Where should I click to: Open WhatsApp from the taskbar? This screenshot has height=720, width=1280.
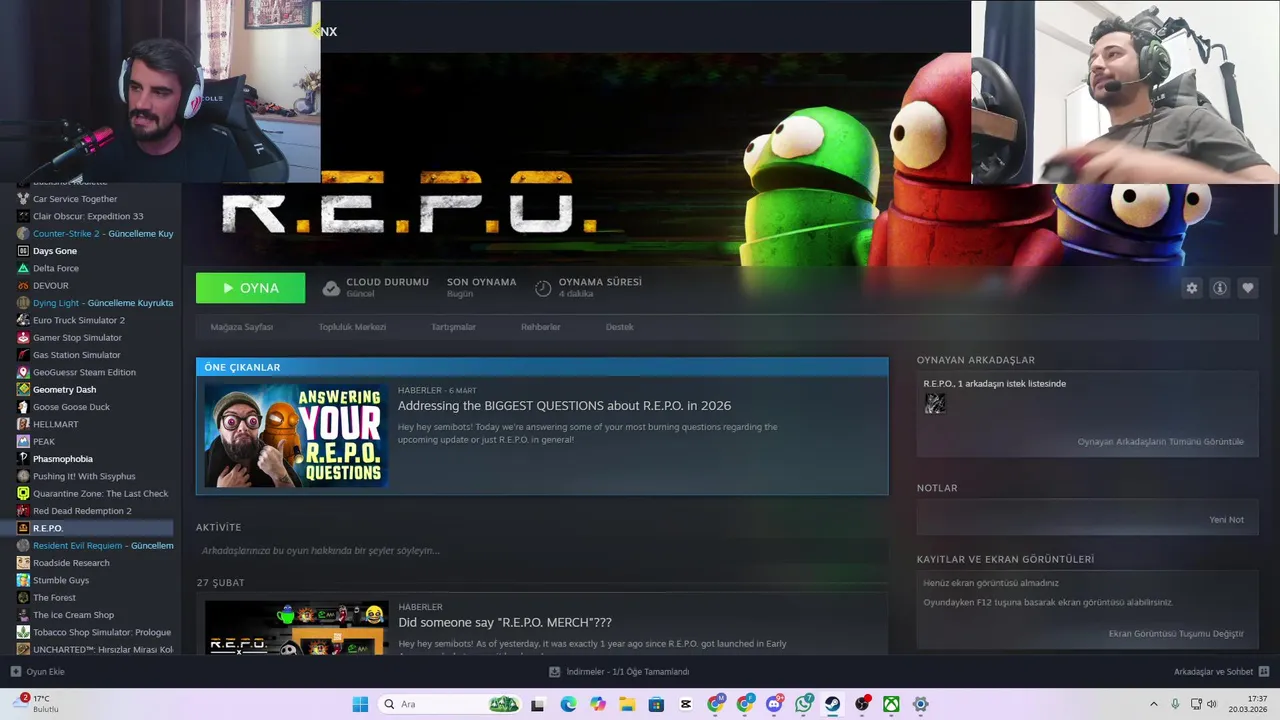(803, 704)
